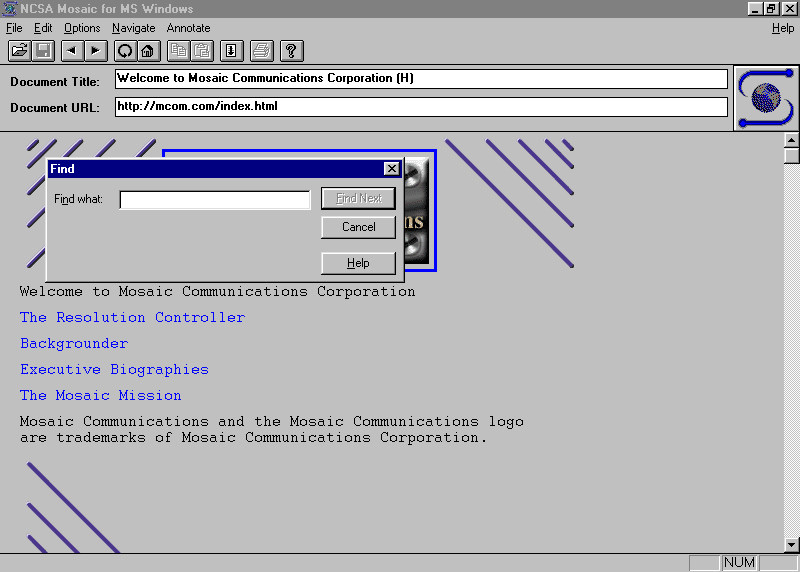Go to home page with house icon
800x572 pixels.
click(148, 51)
